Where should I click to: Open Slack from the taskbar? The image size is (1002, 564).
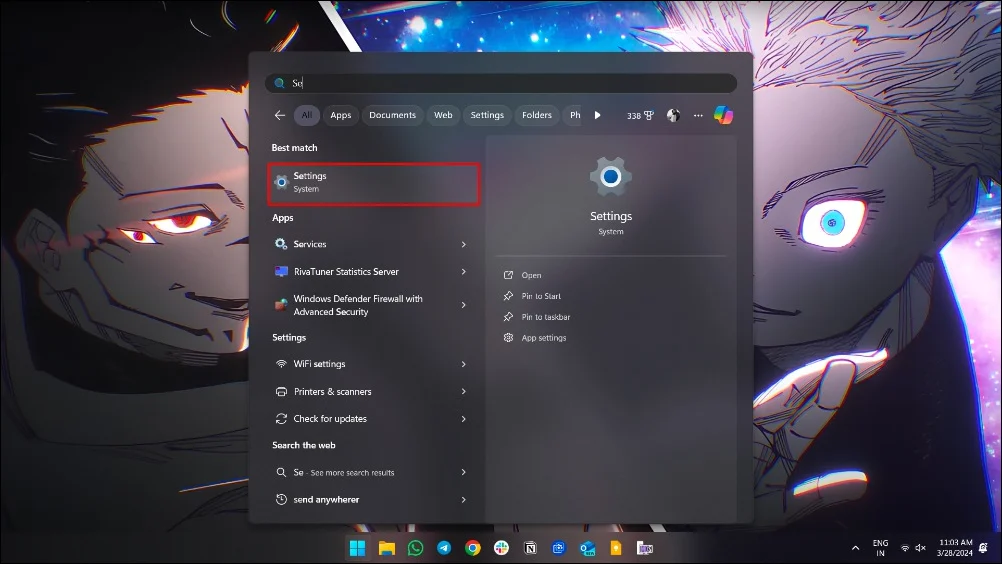pos(502,548)
